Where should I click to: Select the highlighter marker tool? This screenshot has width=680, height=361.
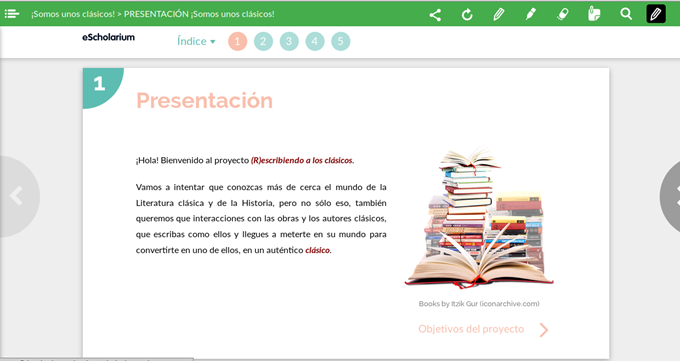click(530, 14)
